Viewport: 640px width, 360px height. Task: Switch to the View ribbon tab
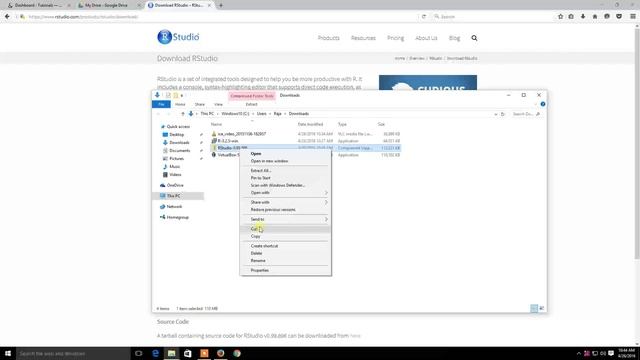click(x=218, y=104)
